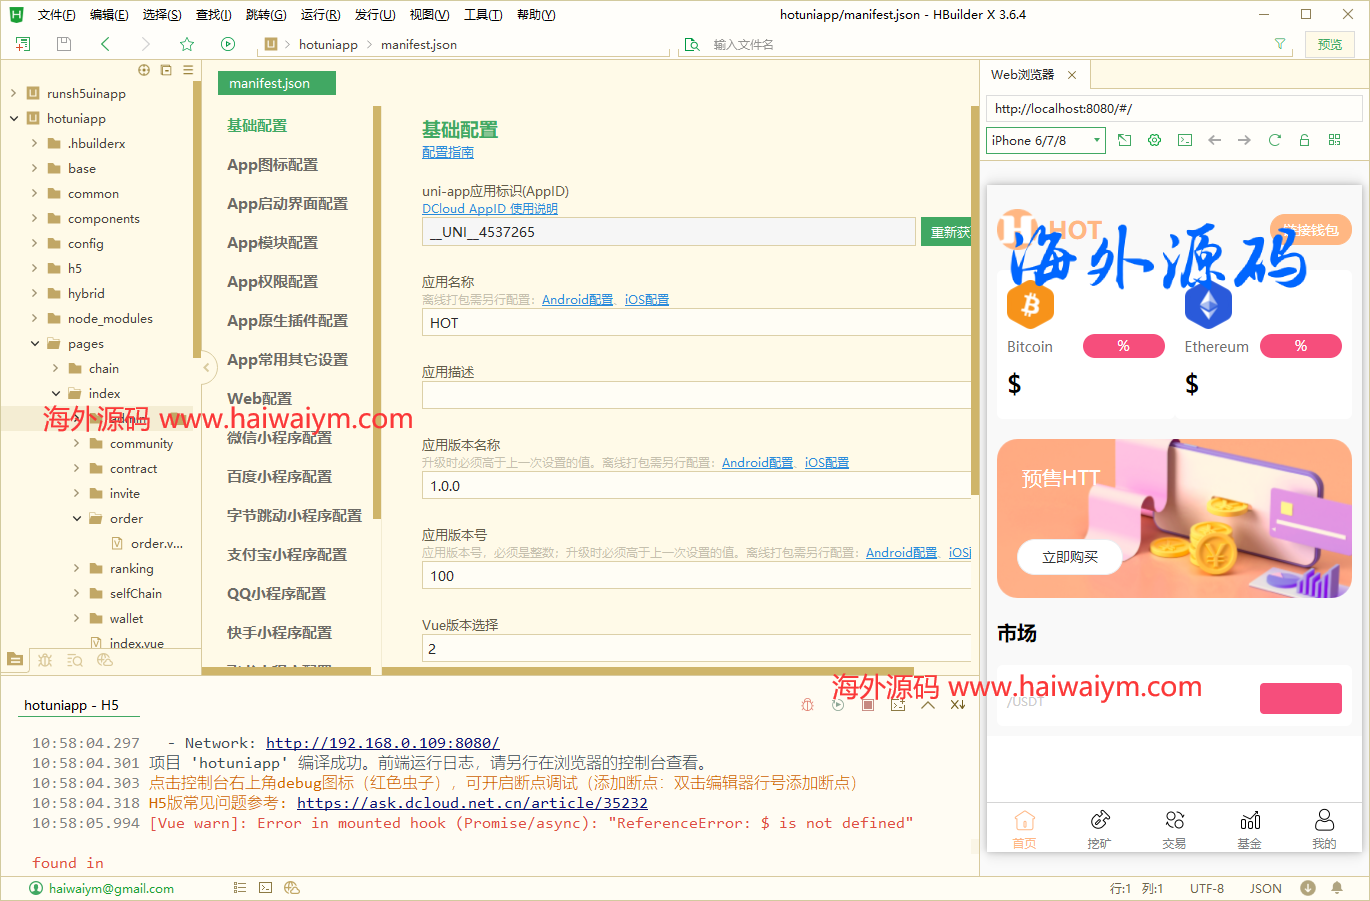
Task: Click the 立即购买 button in the app preview
Action: 1069,556
